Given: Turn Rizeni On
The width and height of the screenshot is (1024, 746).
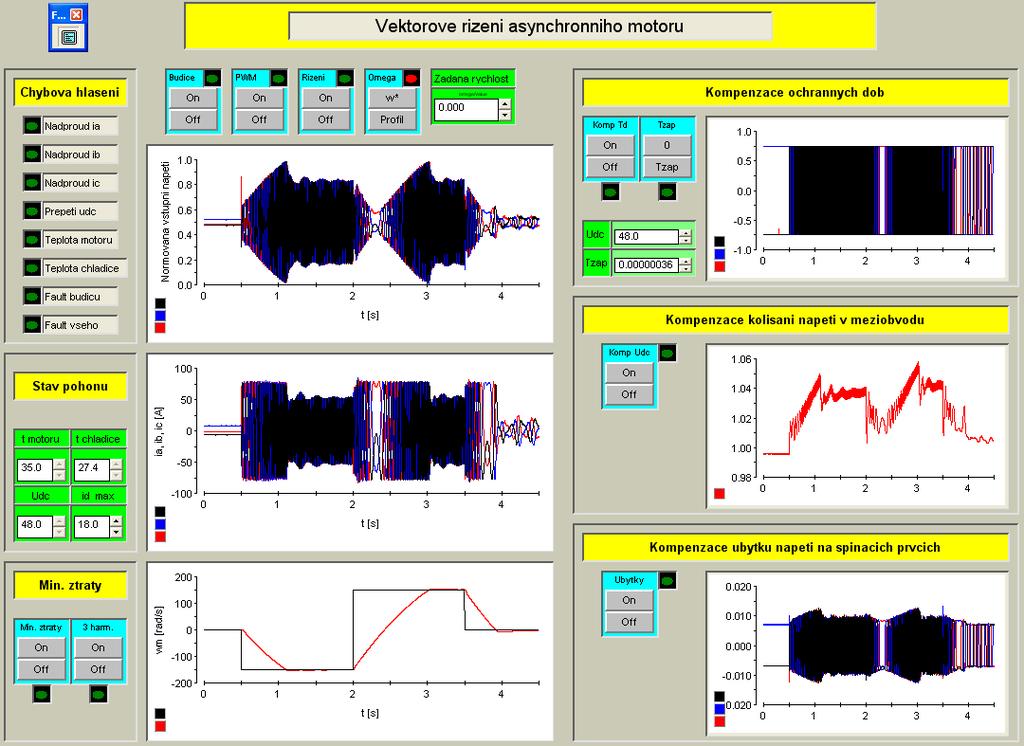Looking at the screenshot, I should [x=325, y=98].
